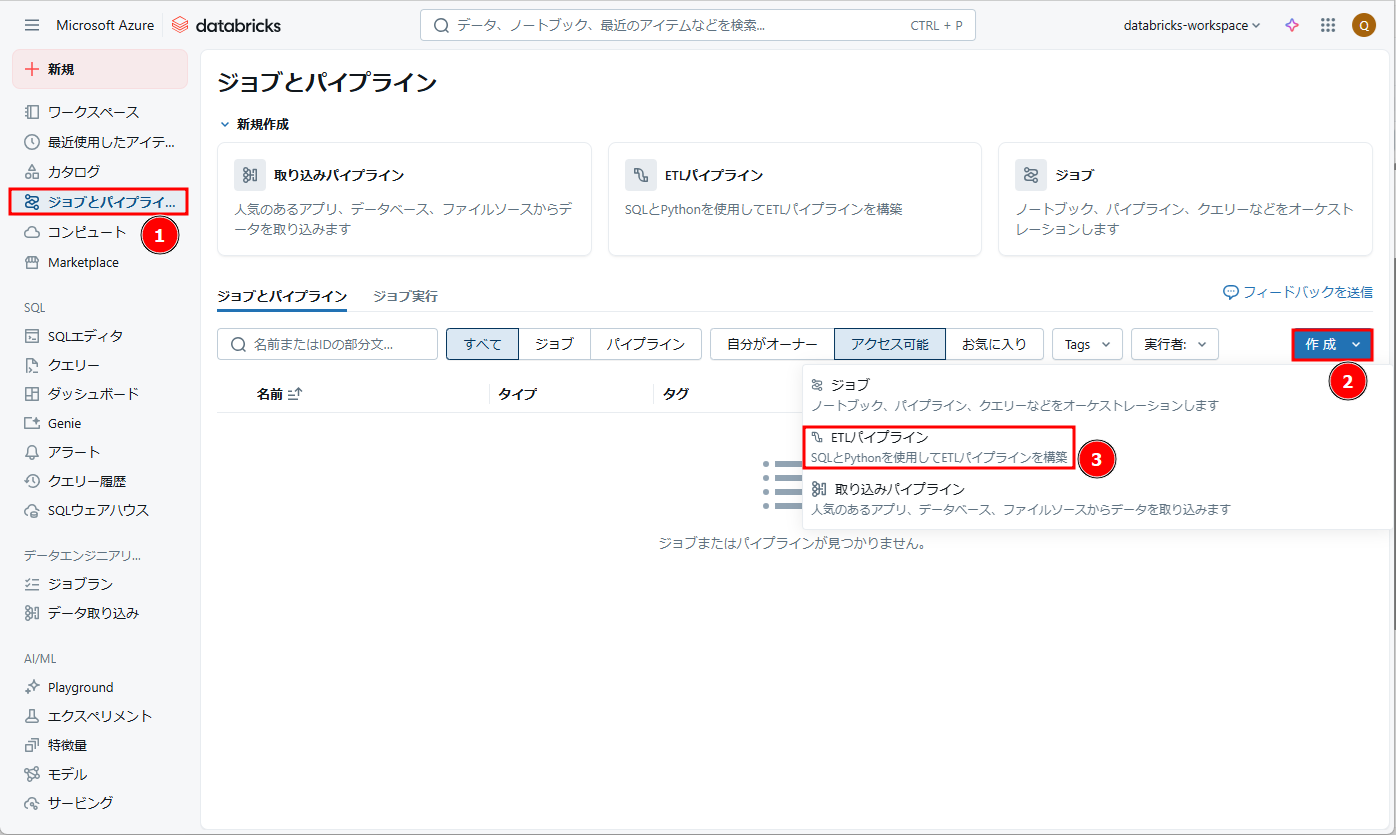Click the 新規 button
This screenshot has height=835, width=1396.
100,69
